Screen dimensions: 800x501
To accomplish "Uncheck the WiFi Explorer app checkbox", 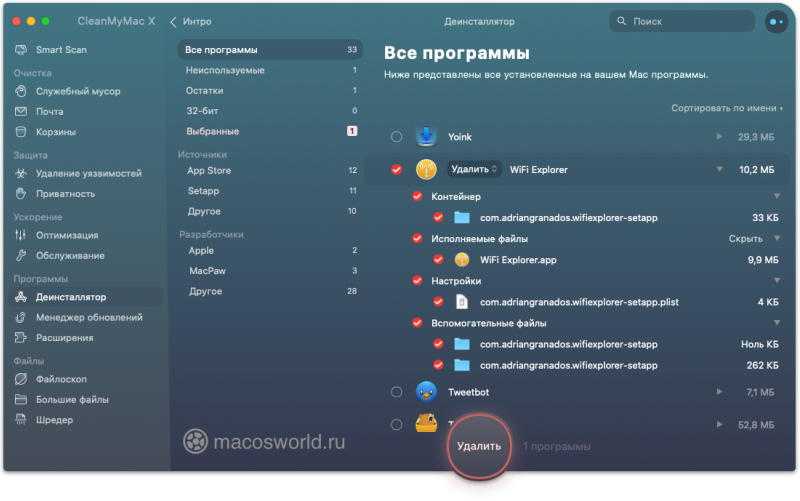I will point(396,169).
